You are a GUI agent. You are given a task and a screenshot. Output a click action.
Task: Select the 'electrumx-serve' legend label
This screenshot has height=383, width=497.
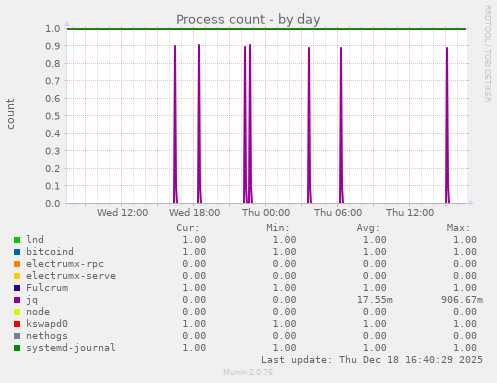click(x=71, y=276)
